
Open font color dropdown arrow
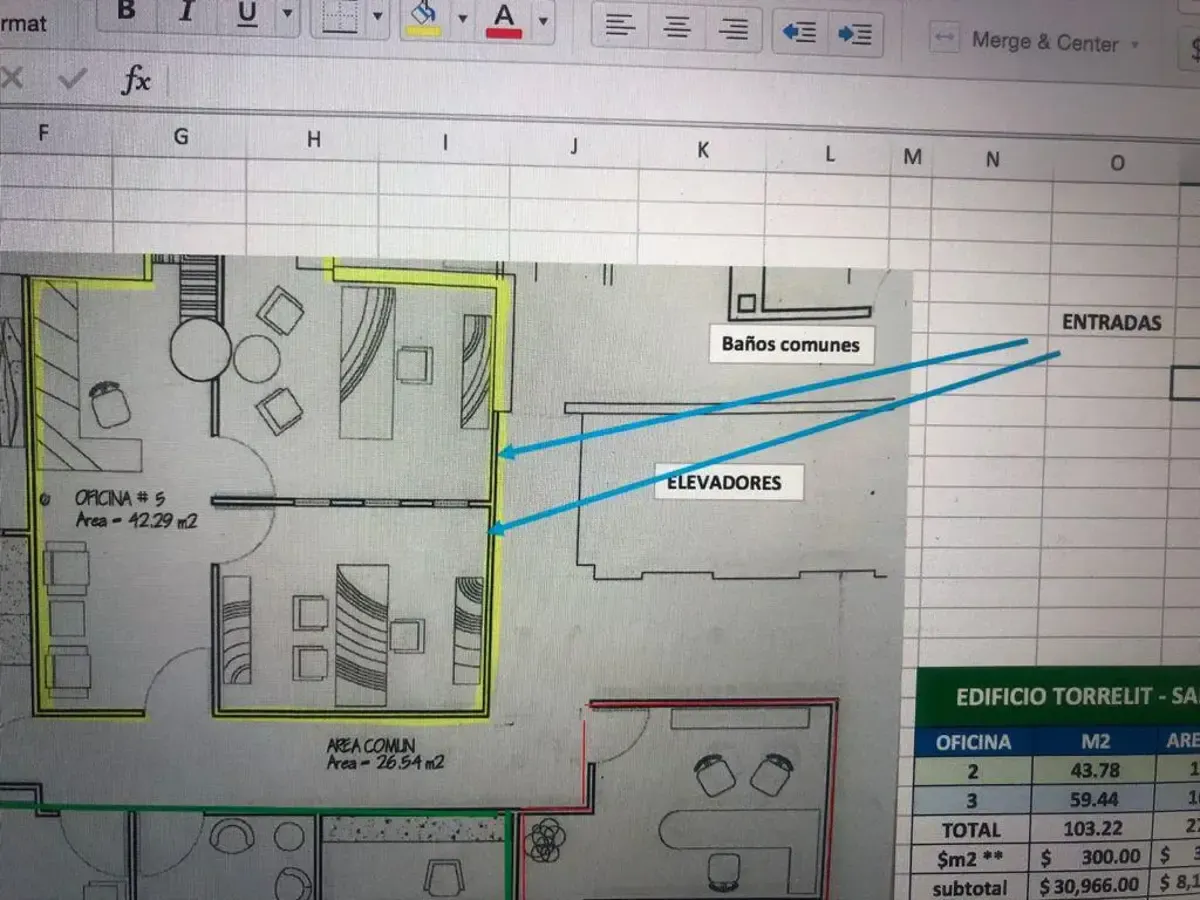543,20
